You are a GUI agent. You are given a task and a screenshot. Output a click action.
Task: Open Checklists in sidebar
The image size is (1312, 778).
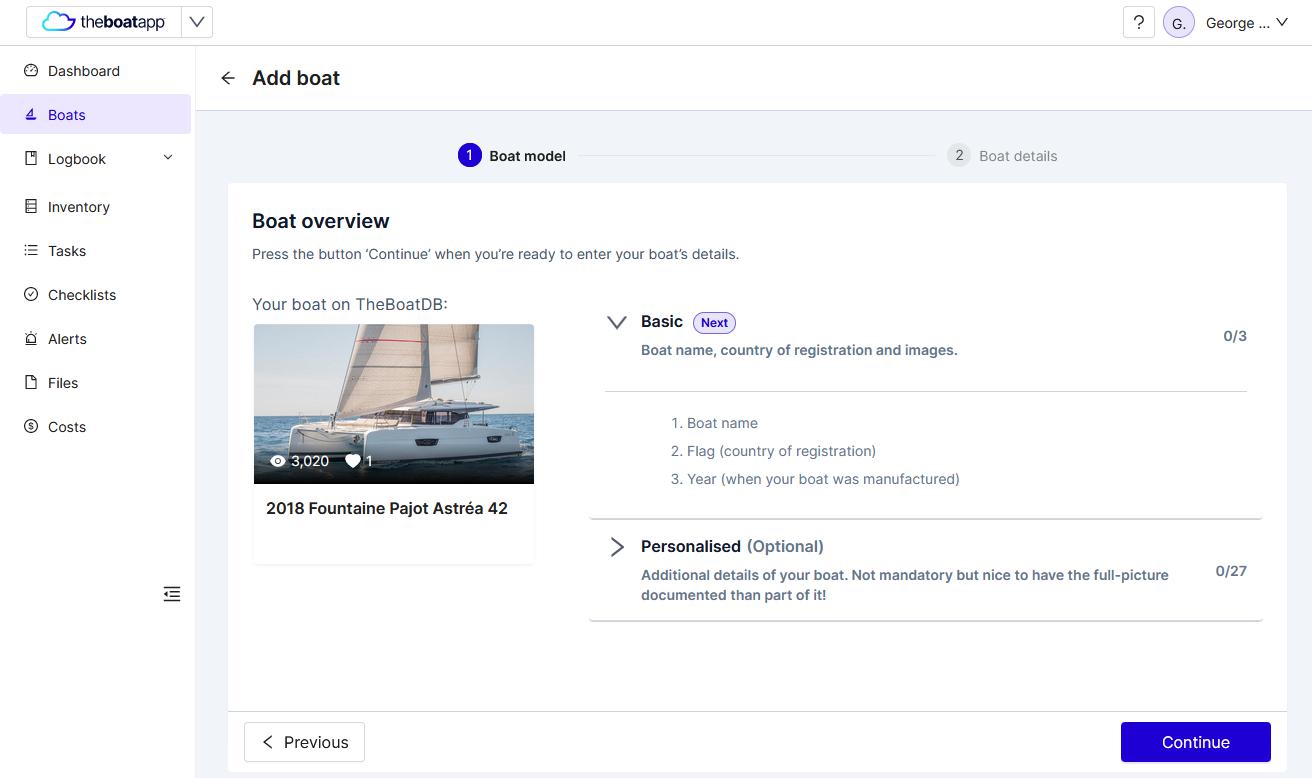pos(96,295)
